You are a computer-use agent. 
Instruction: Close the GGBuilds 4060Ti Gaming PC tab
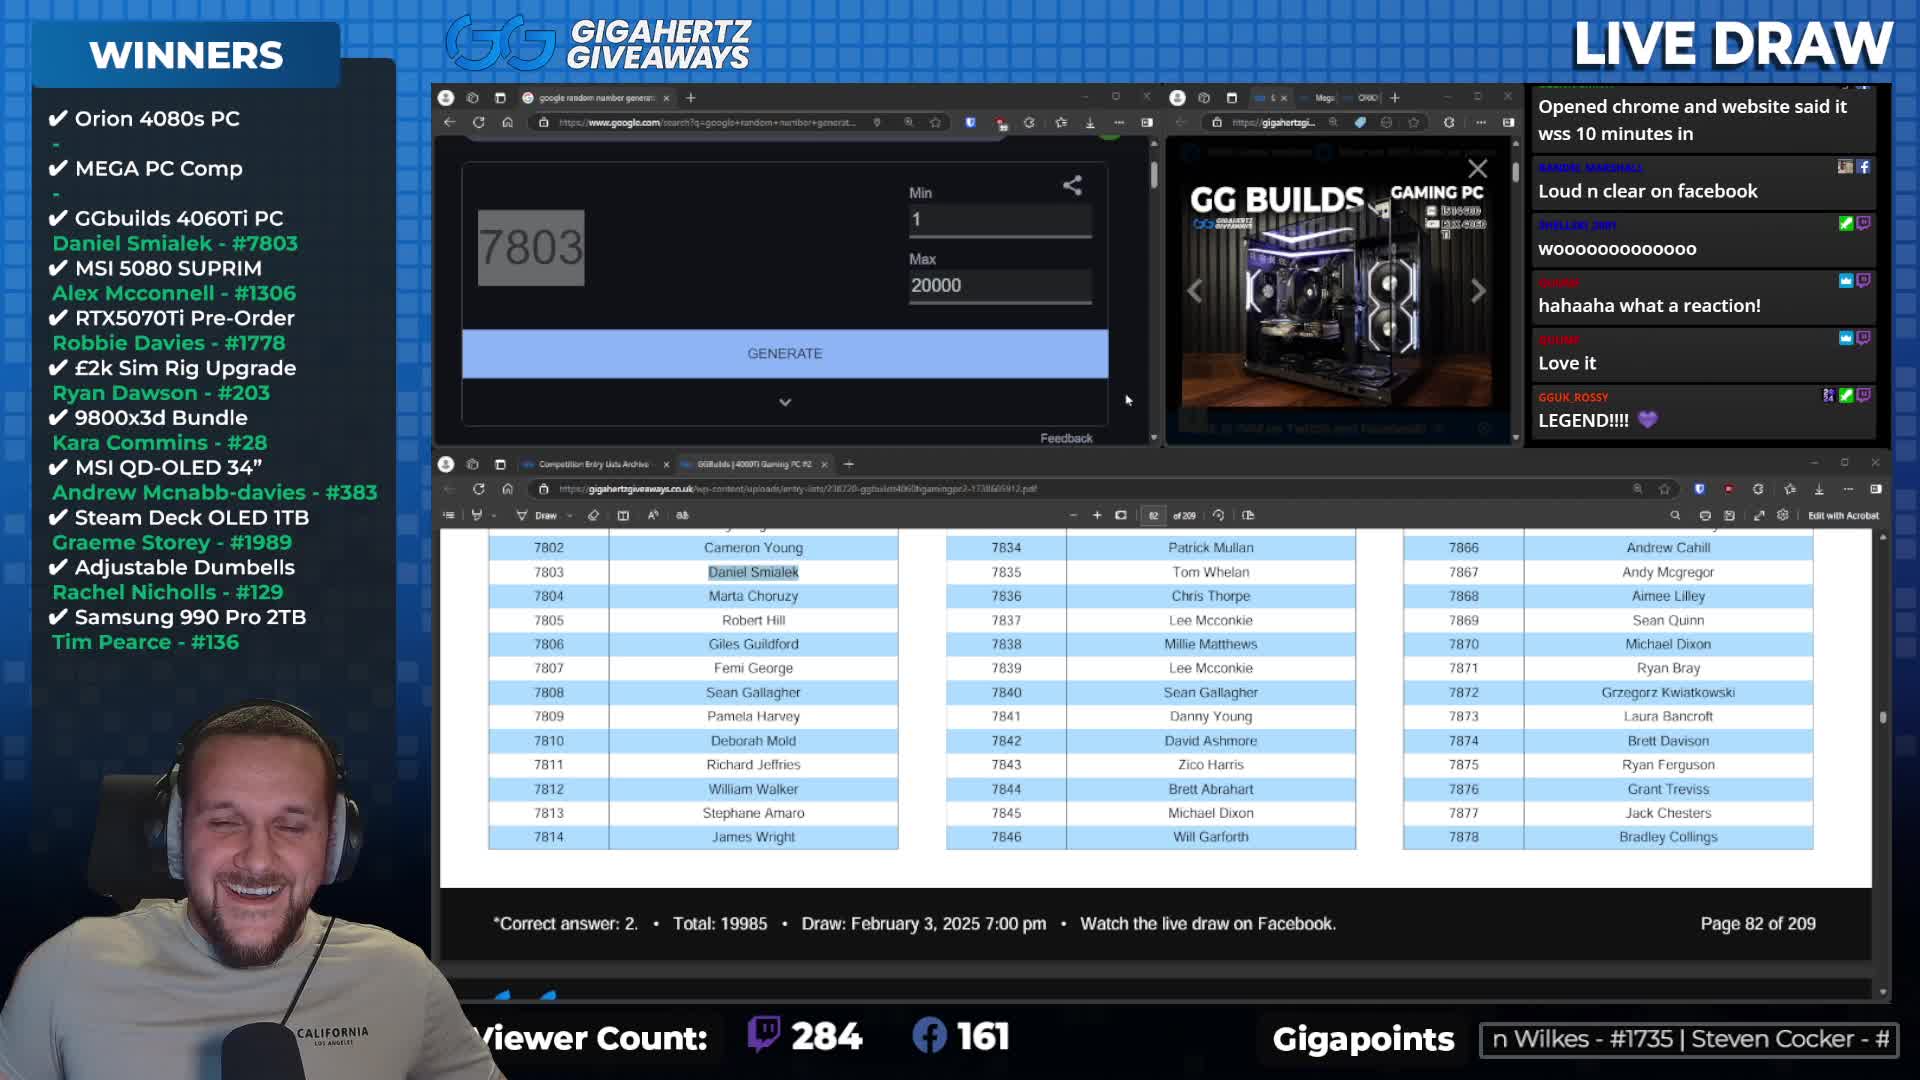click(x=824, y=464)
